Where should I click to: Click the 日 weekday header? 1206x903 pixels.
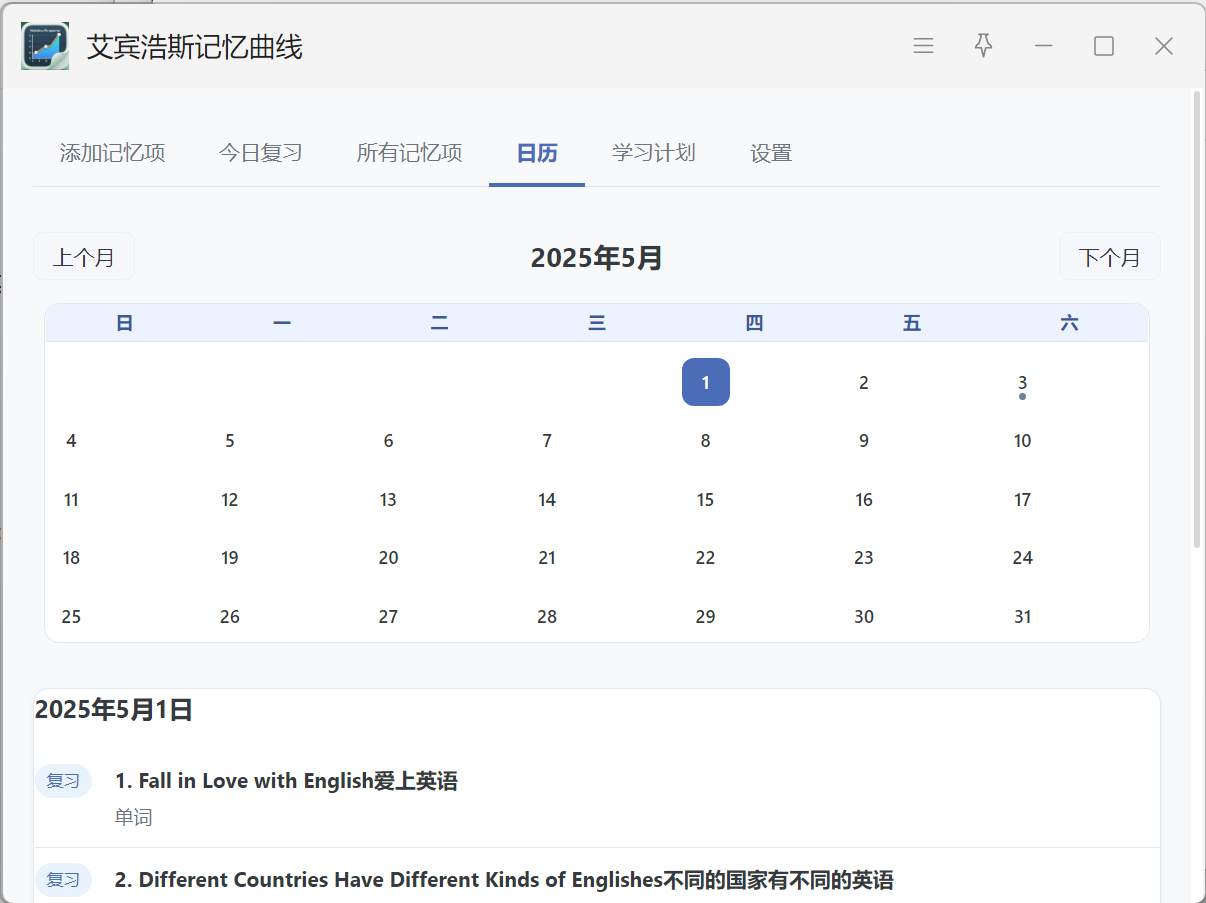[x=124, y=323]
